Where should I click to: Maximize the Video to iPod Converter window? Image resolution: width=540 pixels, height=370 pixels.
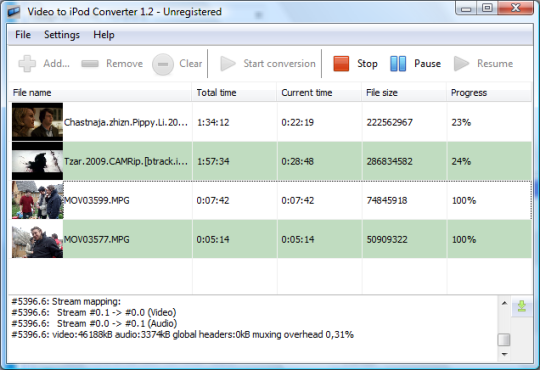coord(487,8)
